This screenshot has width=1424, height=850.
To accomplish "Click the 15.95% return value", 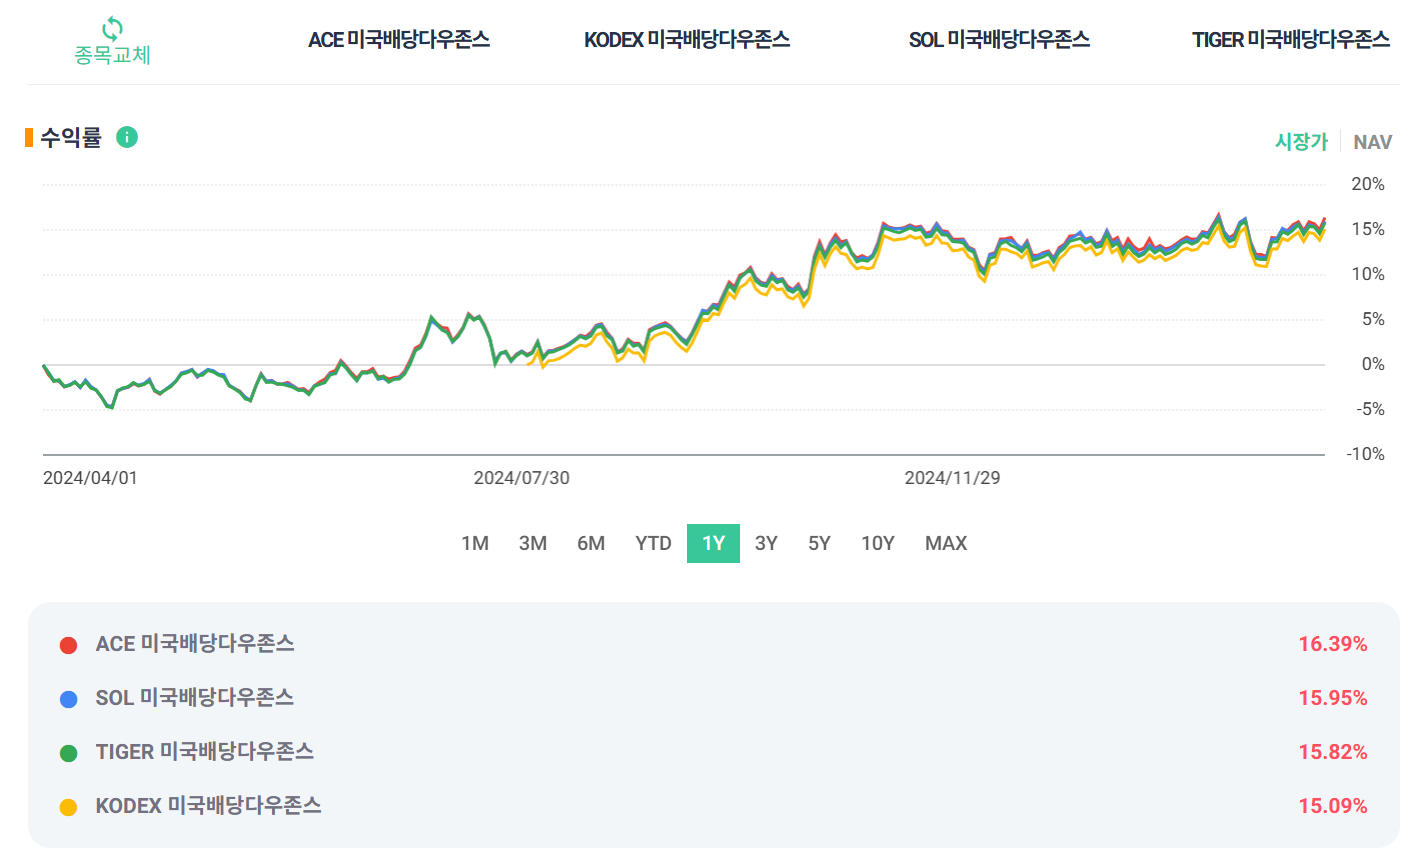I will point(1333,698).
